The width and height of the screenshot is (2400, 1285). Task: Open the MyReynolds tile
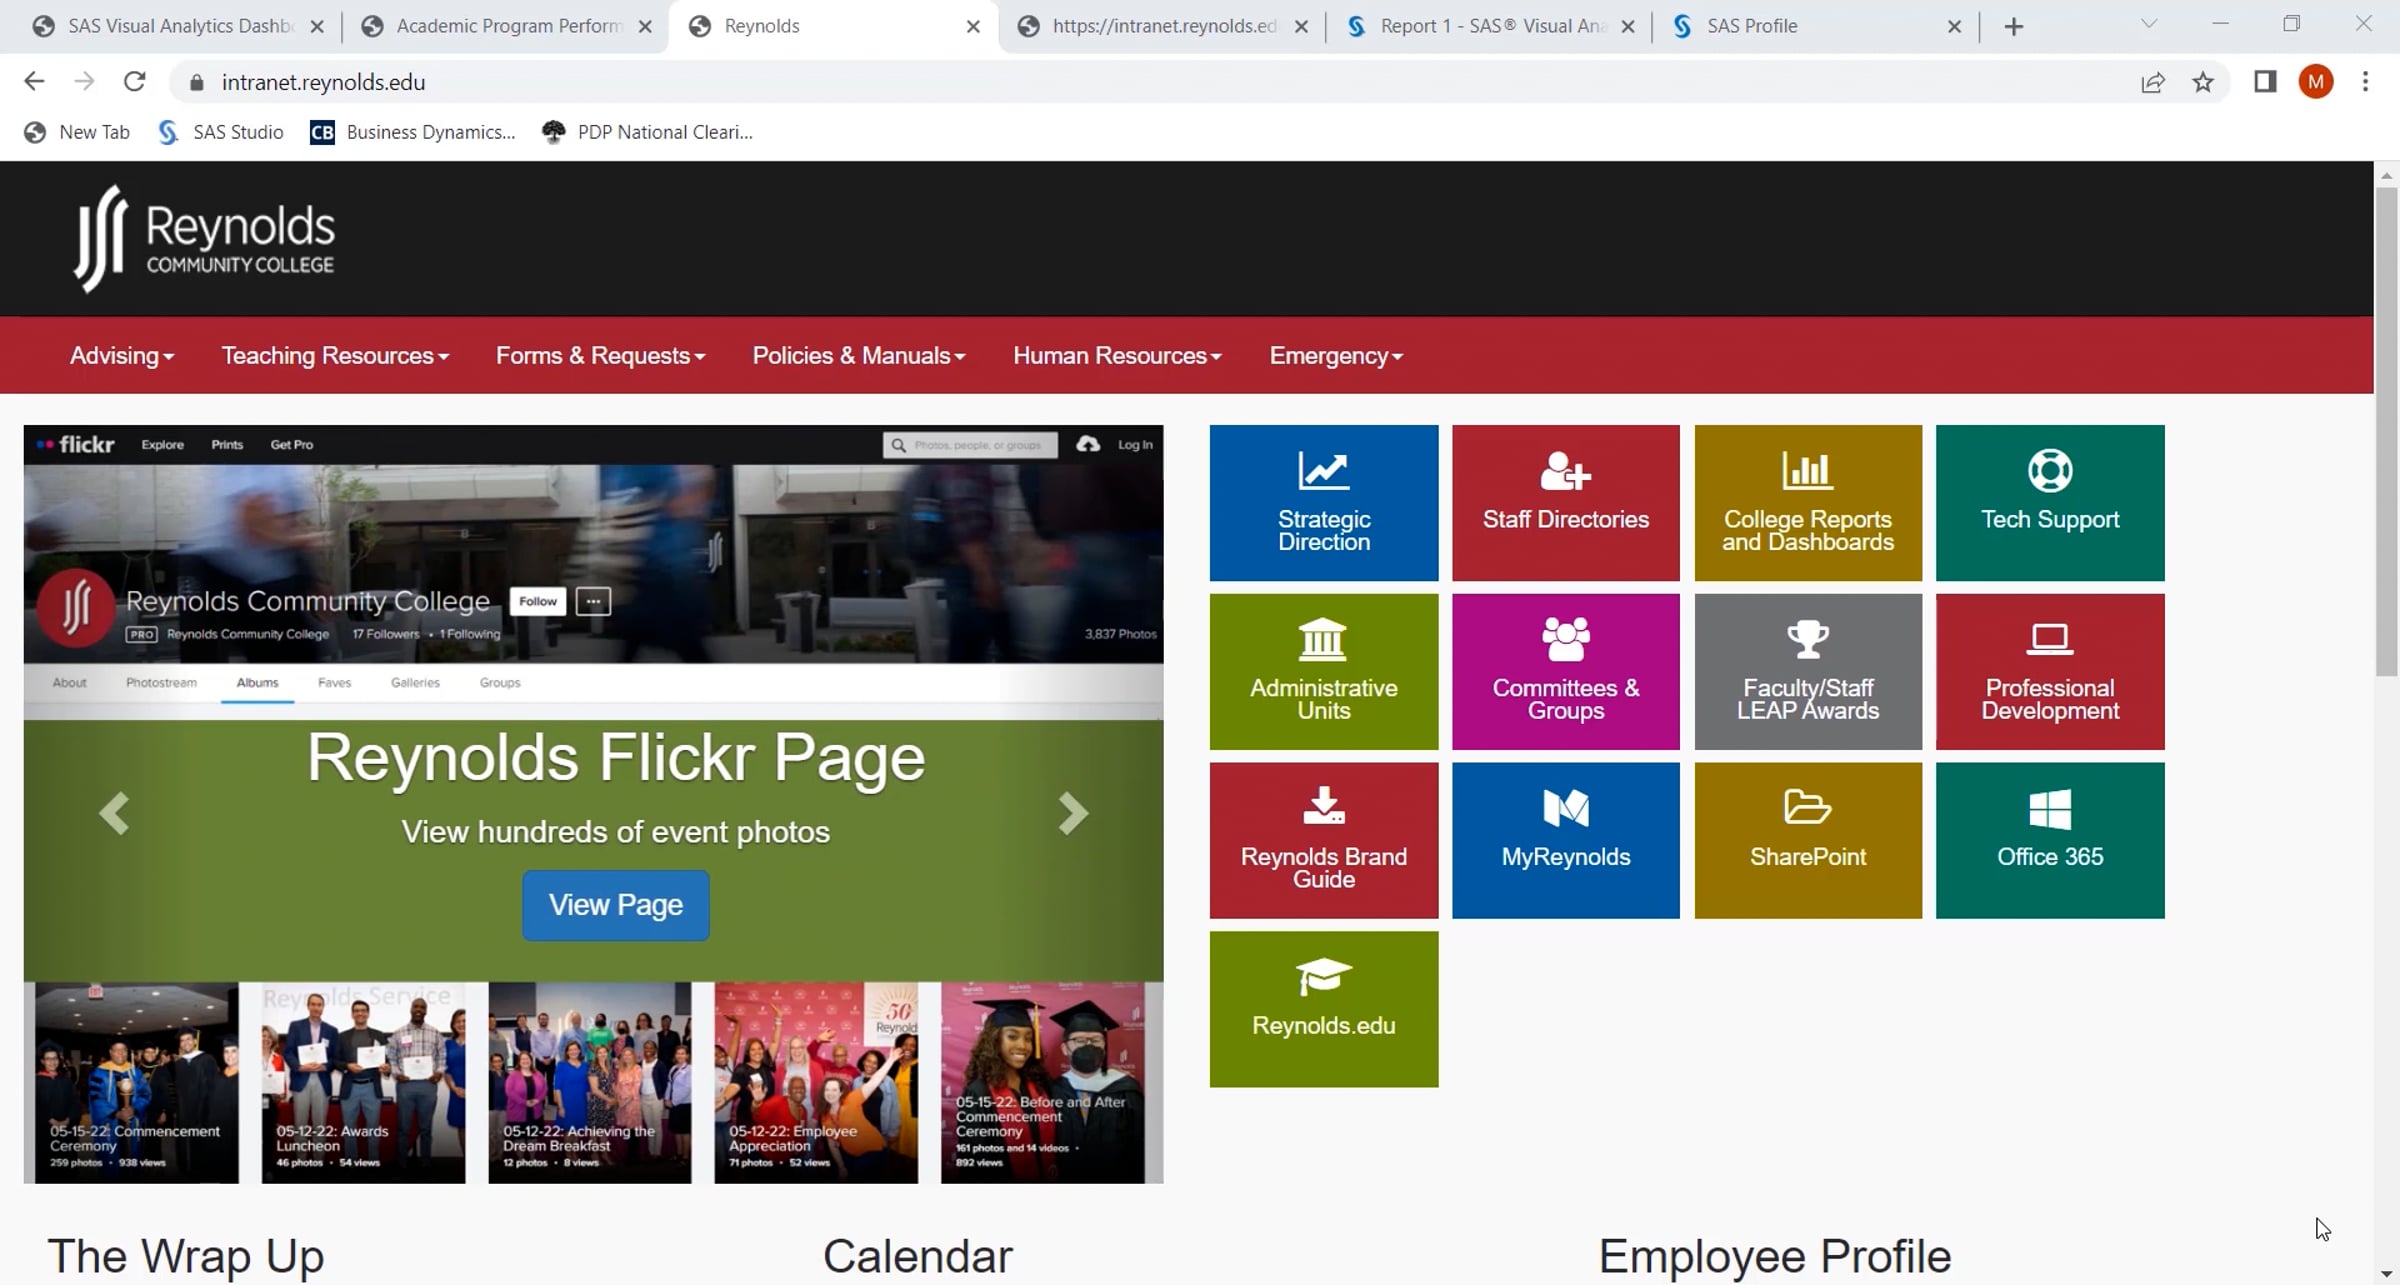pyautogui.click(x=1565, y=840)
